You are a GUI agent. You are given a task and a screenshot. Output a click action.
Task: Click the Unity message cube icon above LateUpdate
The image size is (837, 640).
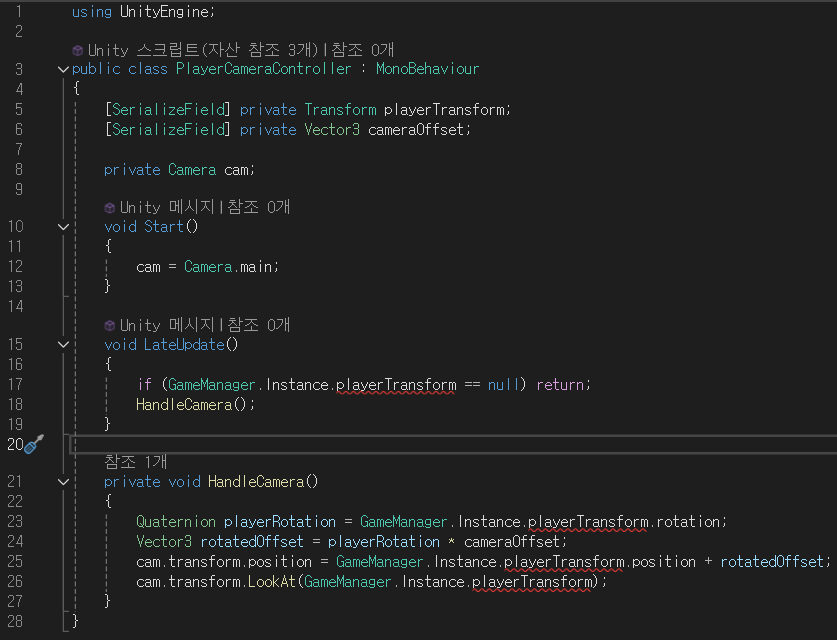click(109, 325)
